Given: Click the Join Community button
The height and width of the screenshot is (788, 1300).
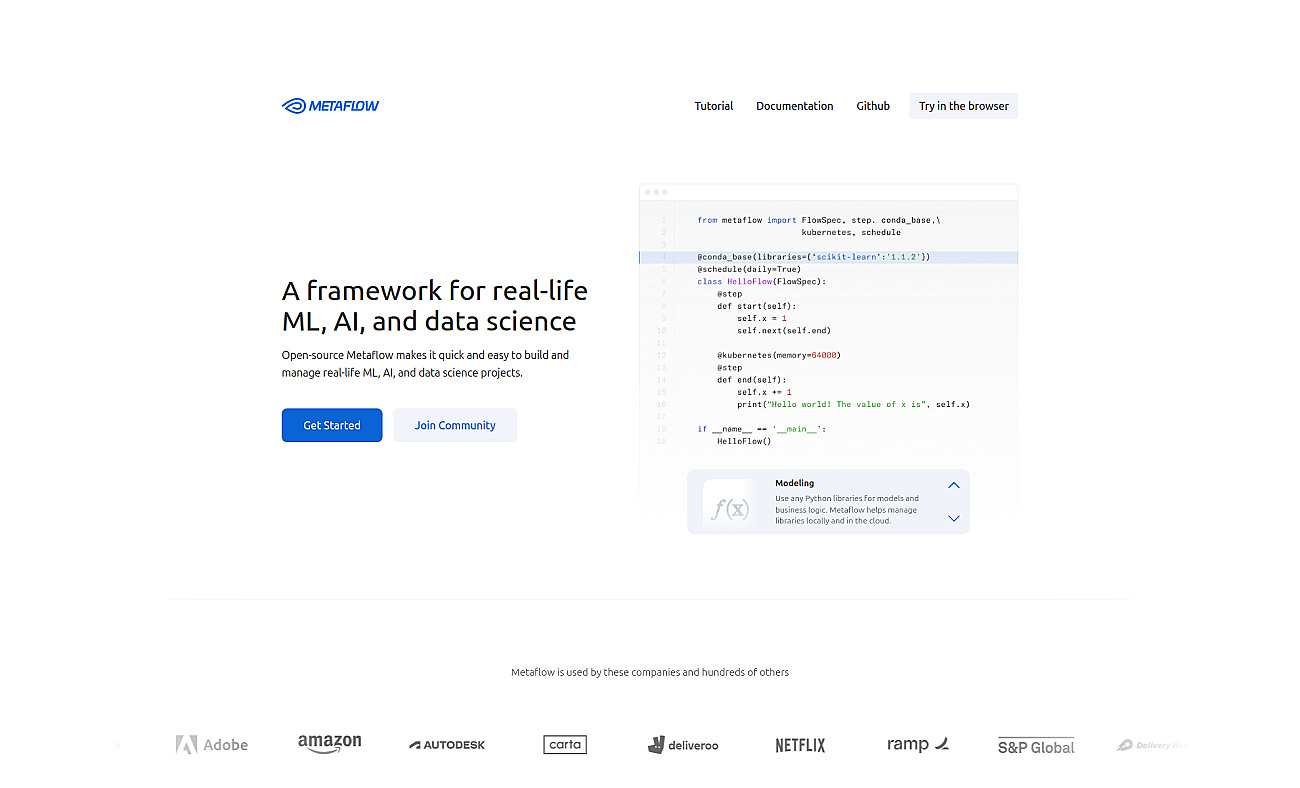Looking at the screenshot, I should tap(455, 425).
